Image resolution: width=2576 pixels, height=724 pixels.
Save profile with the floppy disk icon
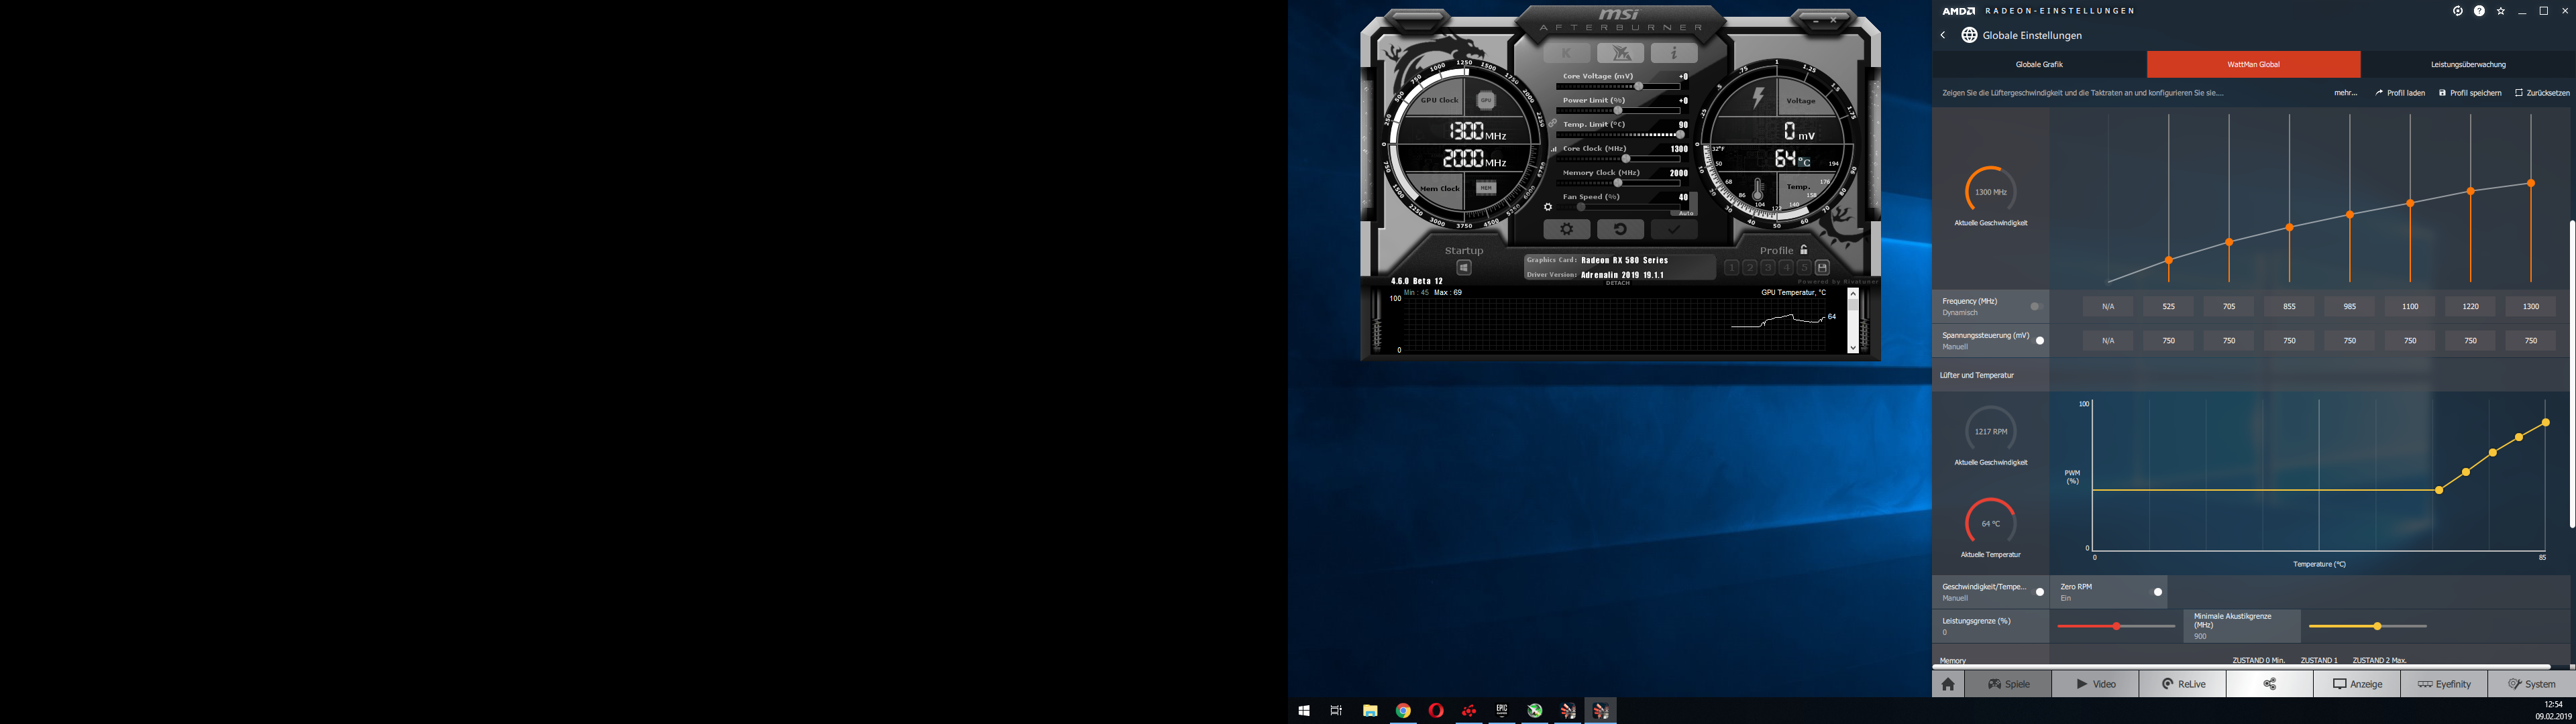(1822, 268)
